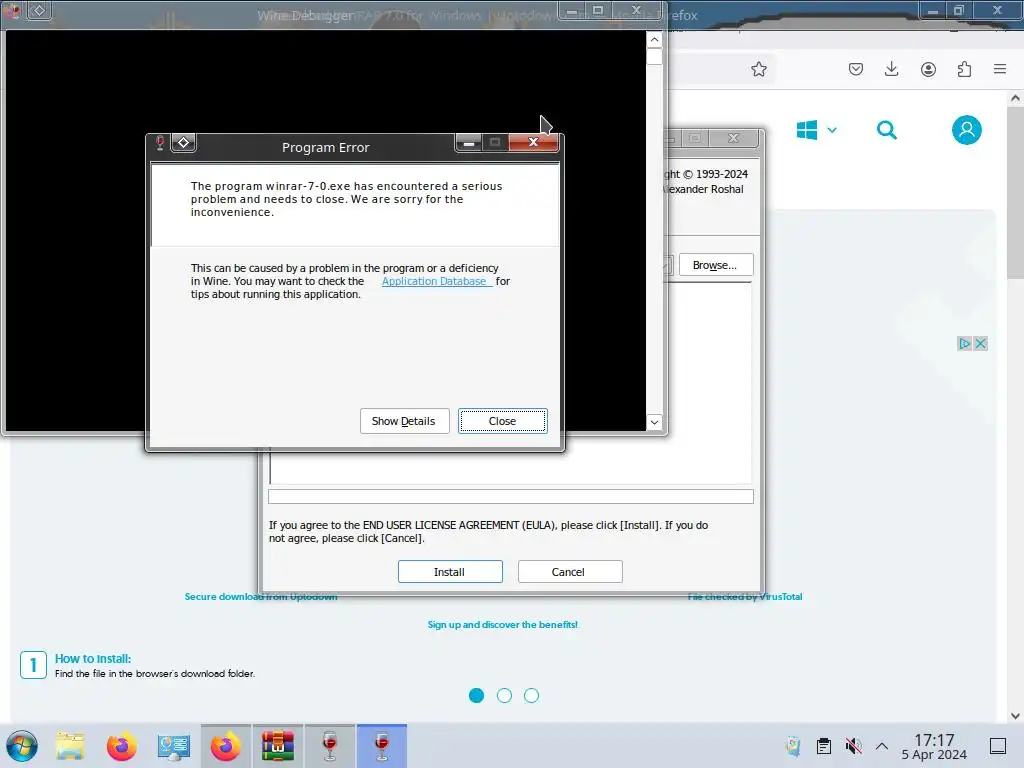The height and width of the screenshot is (768, 1024).
Task: Click browser page scrollbar down arrow
Action: pyautogui.click(x=1015, y=716)
